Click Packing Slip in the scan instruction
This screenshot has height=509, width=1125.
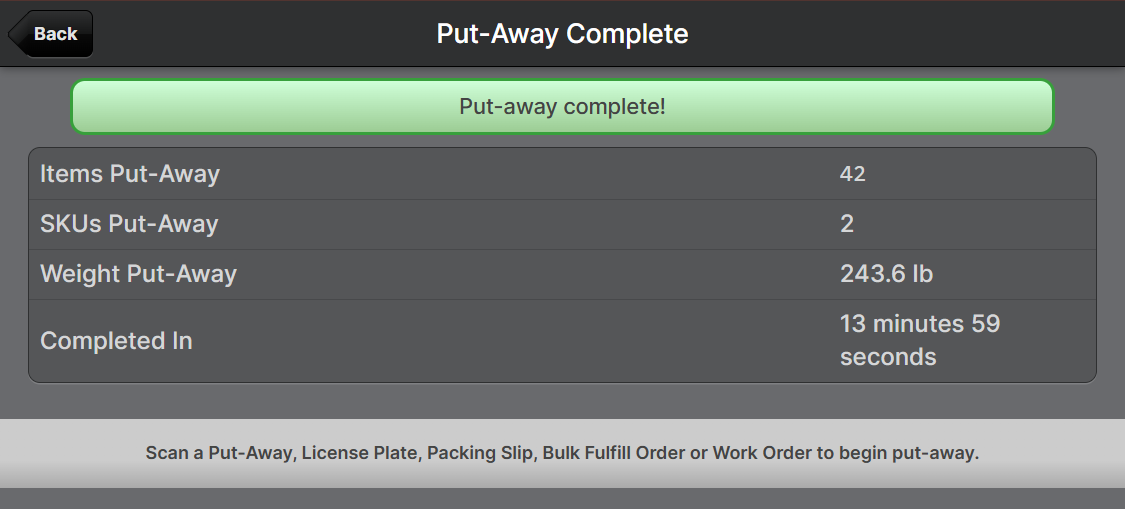tap(481, 453)
